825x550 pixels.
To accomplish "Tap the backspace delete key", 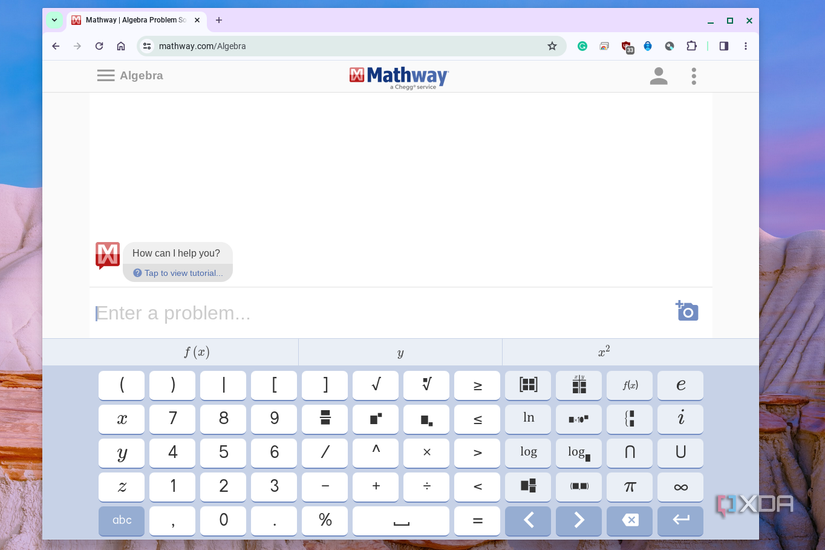I will point(630,520).
